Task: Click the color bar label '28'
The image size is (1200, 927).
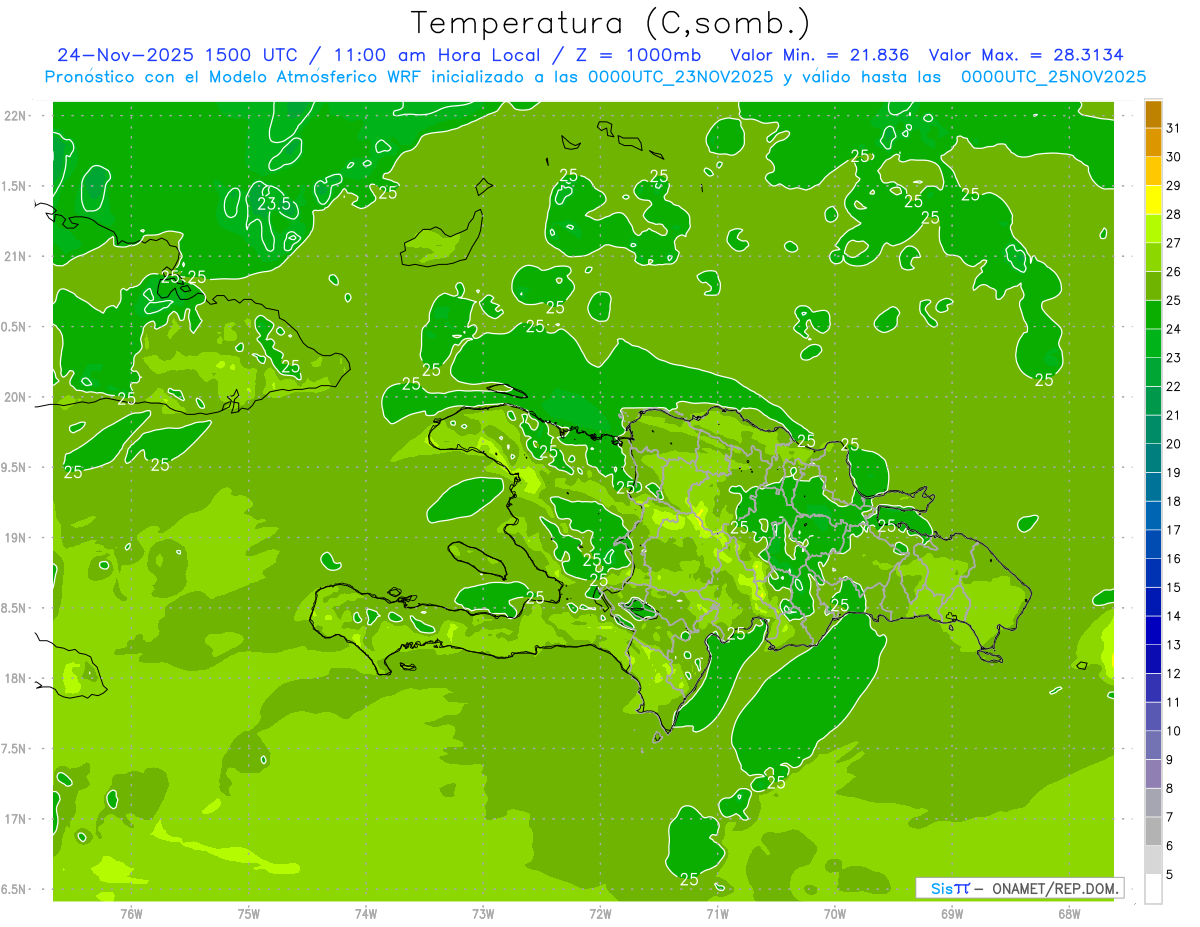Action: tap(1174, 215)
